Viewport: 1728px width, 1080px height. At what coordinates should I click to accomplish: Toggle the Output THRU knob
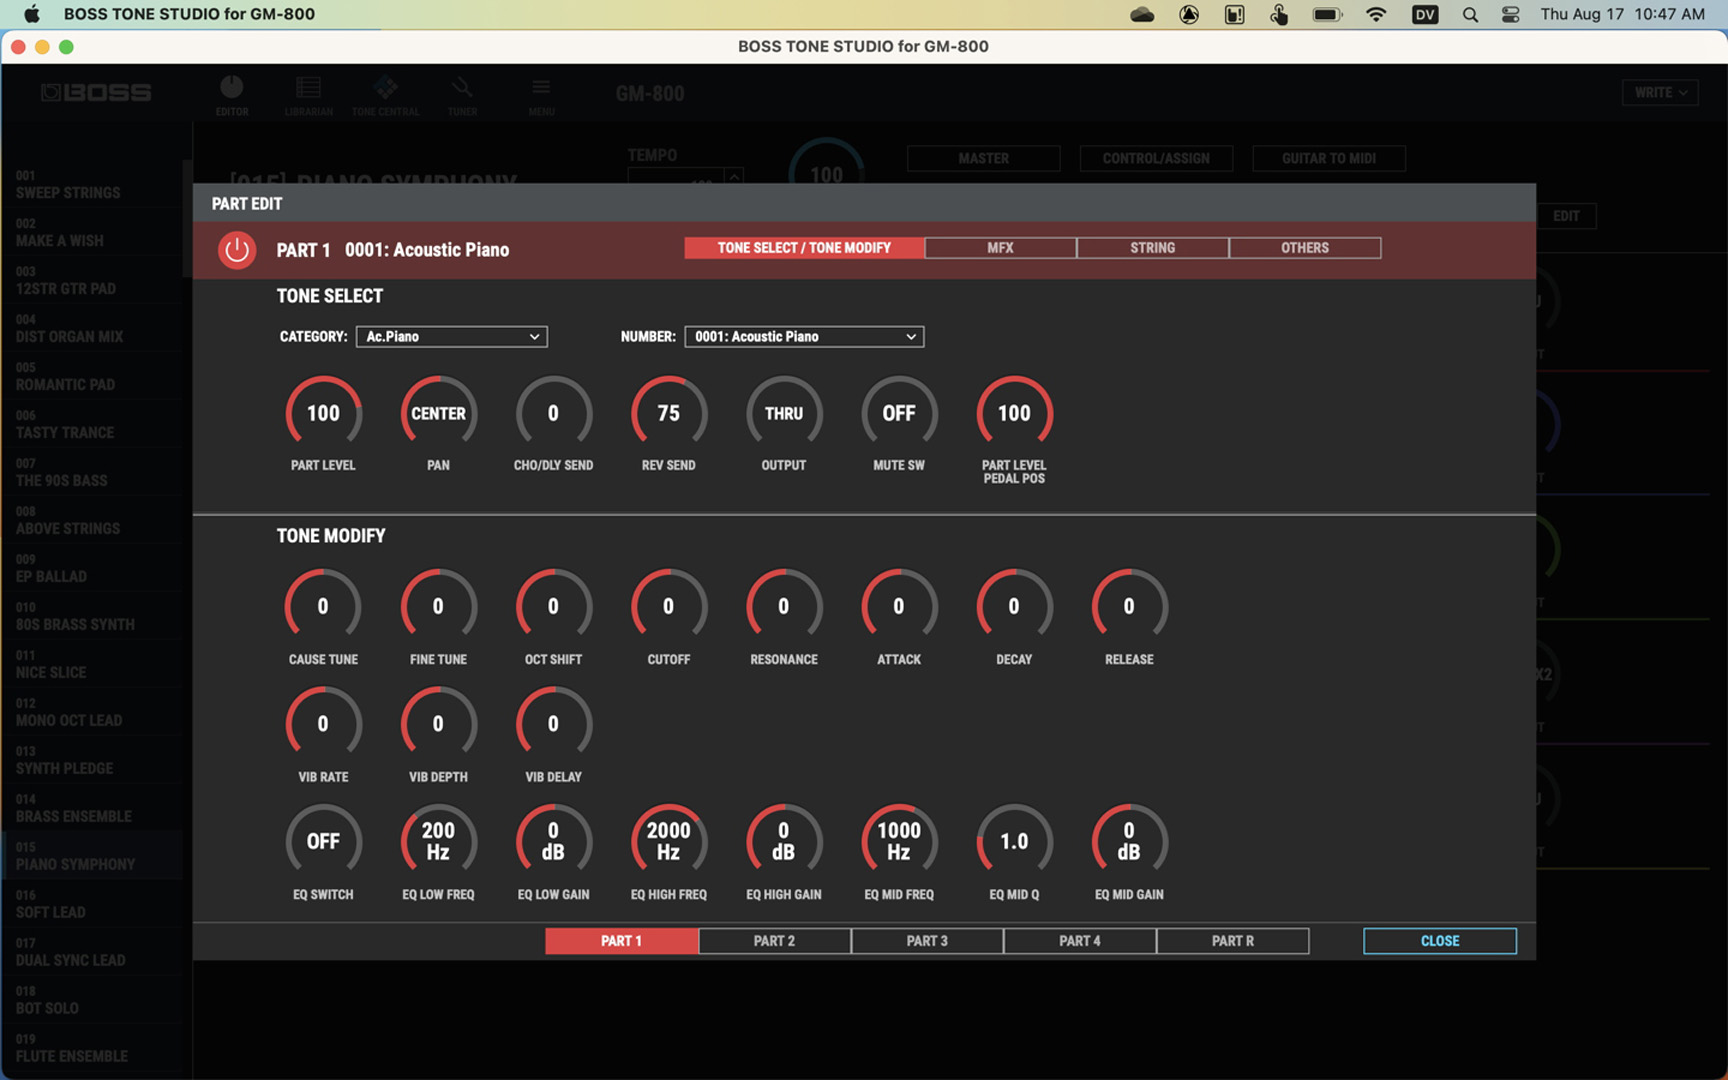(783, 414)
